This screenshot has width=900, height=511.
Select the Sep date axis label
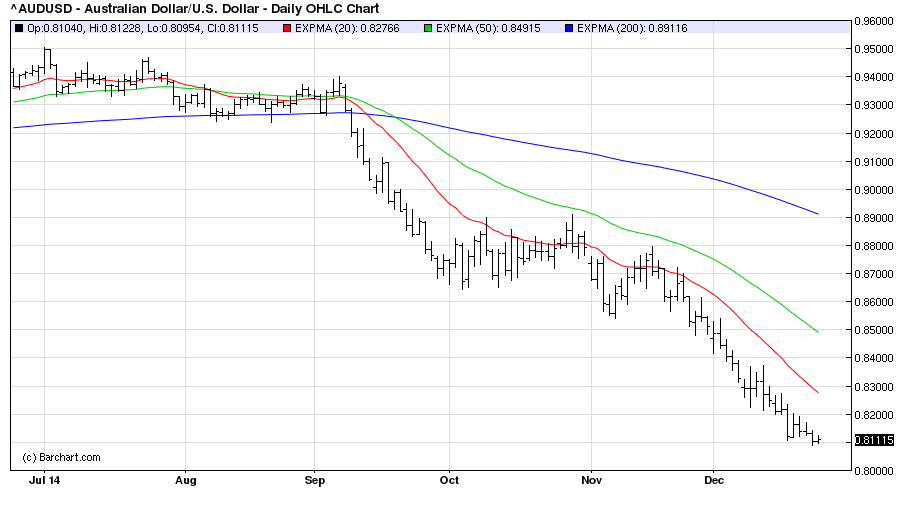[x=315, y=480]
